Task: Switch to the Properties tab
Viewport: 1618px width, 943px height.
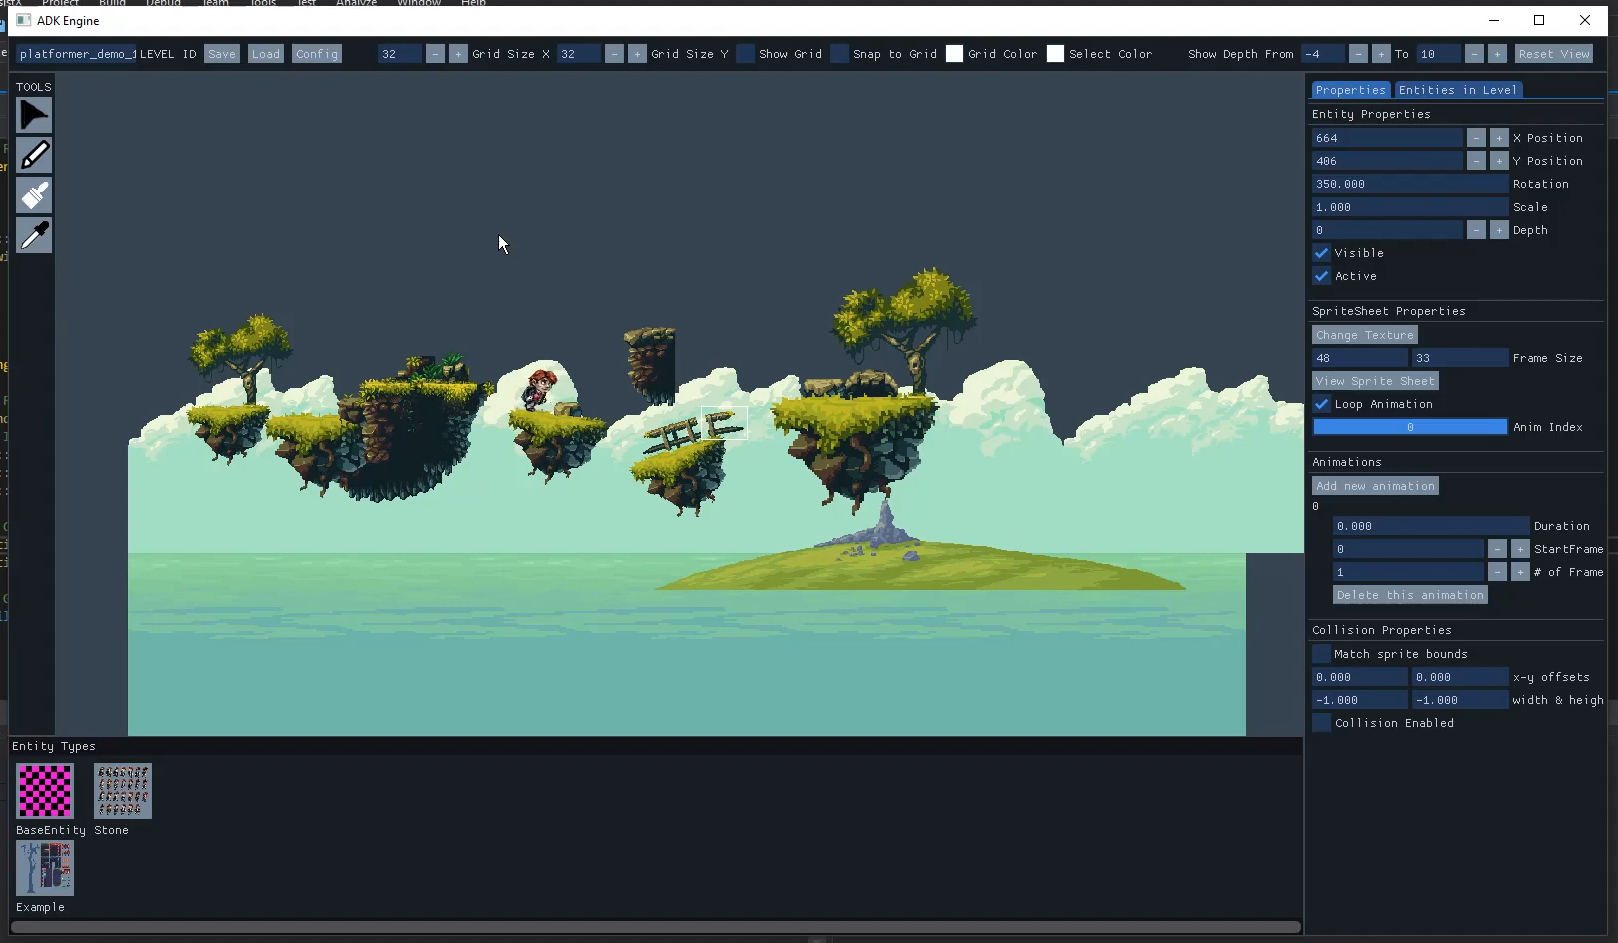Action: pos(1350,90)
